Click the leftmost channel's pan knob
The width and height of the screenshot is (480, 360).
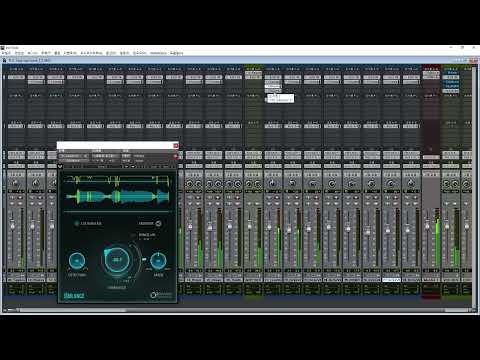[x=15, y=183]
